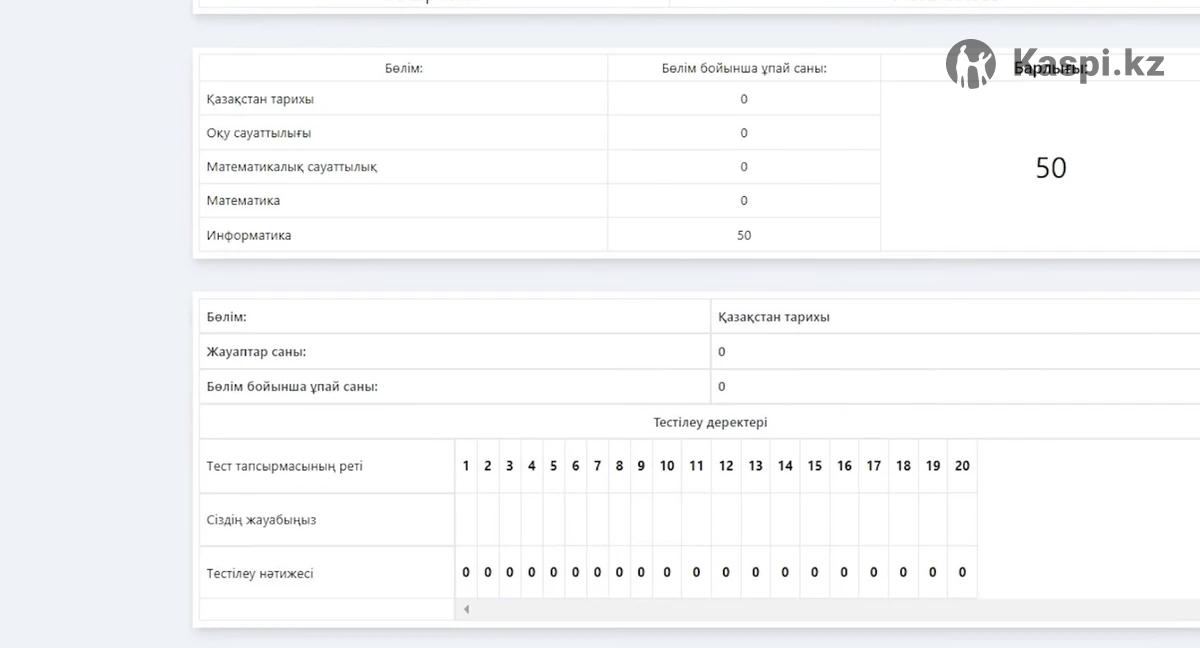Click test question number 20 header
The width and height of the screenshot is (1200, 648).
tap(962, 466)
